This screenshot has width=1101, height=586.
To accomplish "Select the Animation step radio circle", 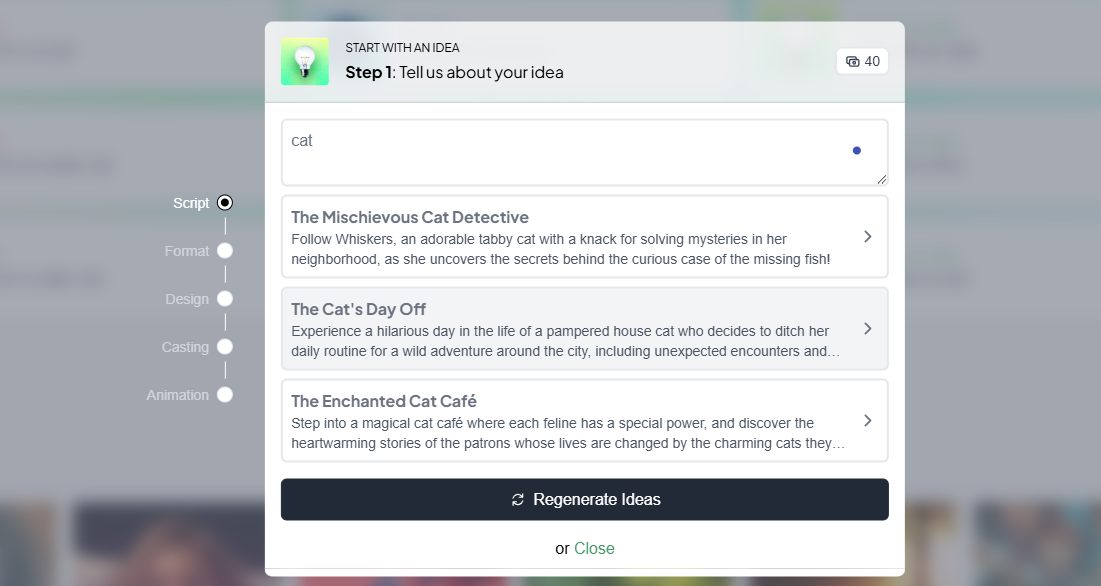I will 225,395.
